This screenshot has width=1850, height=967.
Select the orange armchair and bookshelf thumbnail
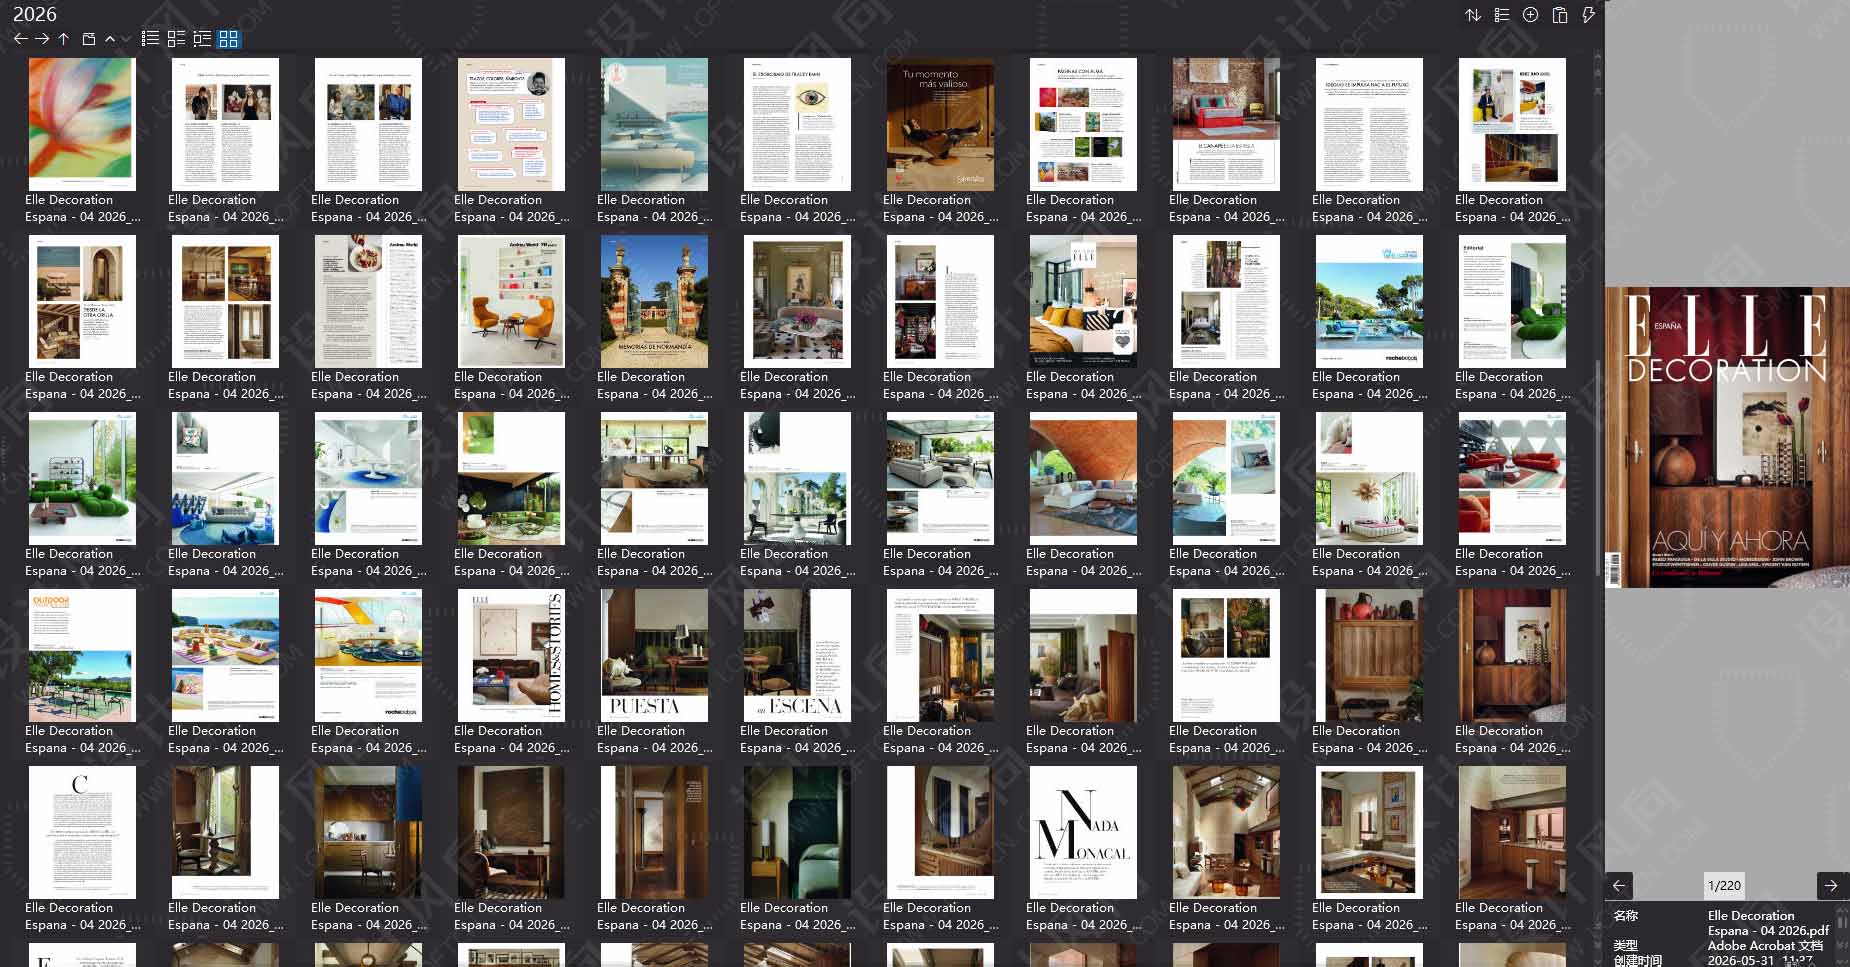511,301
